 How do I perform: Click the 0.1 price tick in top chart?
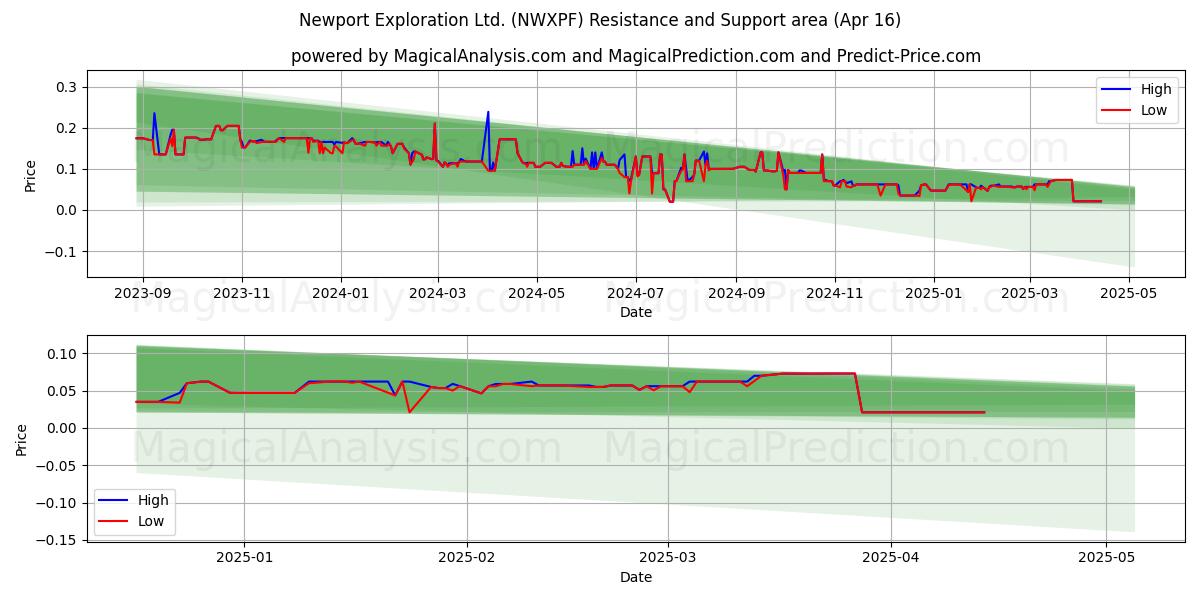(x=68, y=169)
